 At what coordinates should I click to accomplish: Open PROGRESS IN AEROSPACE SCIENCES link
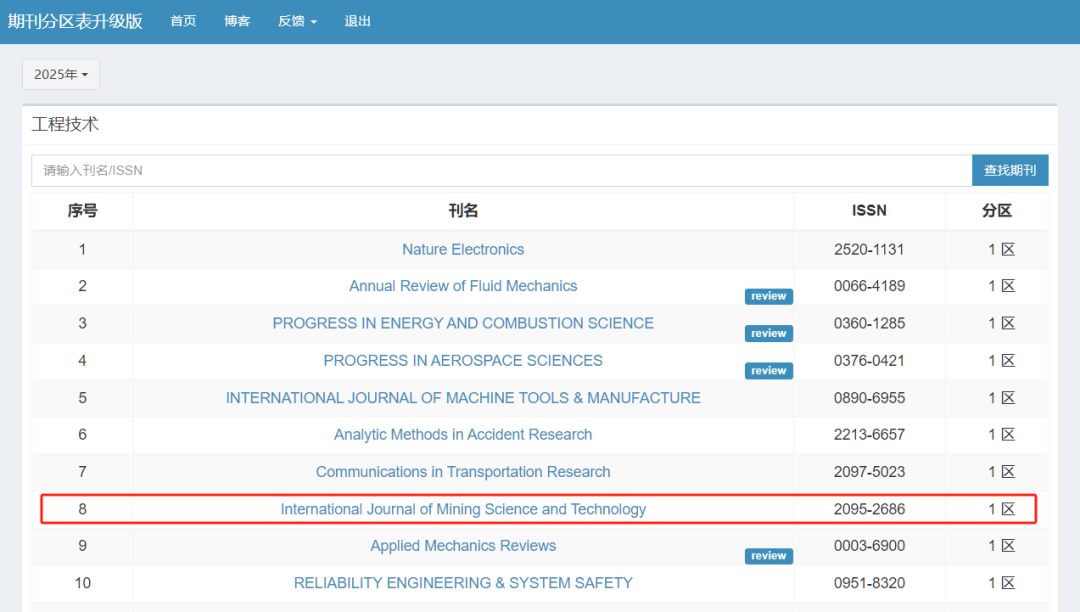coord(463,360)
